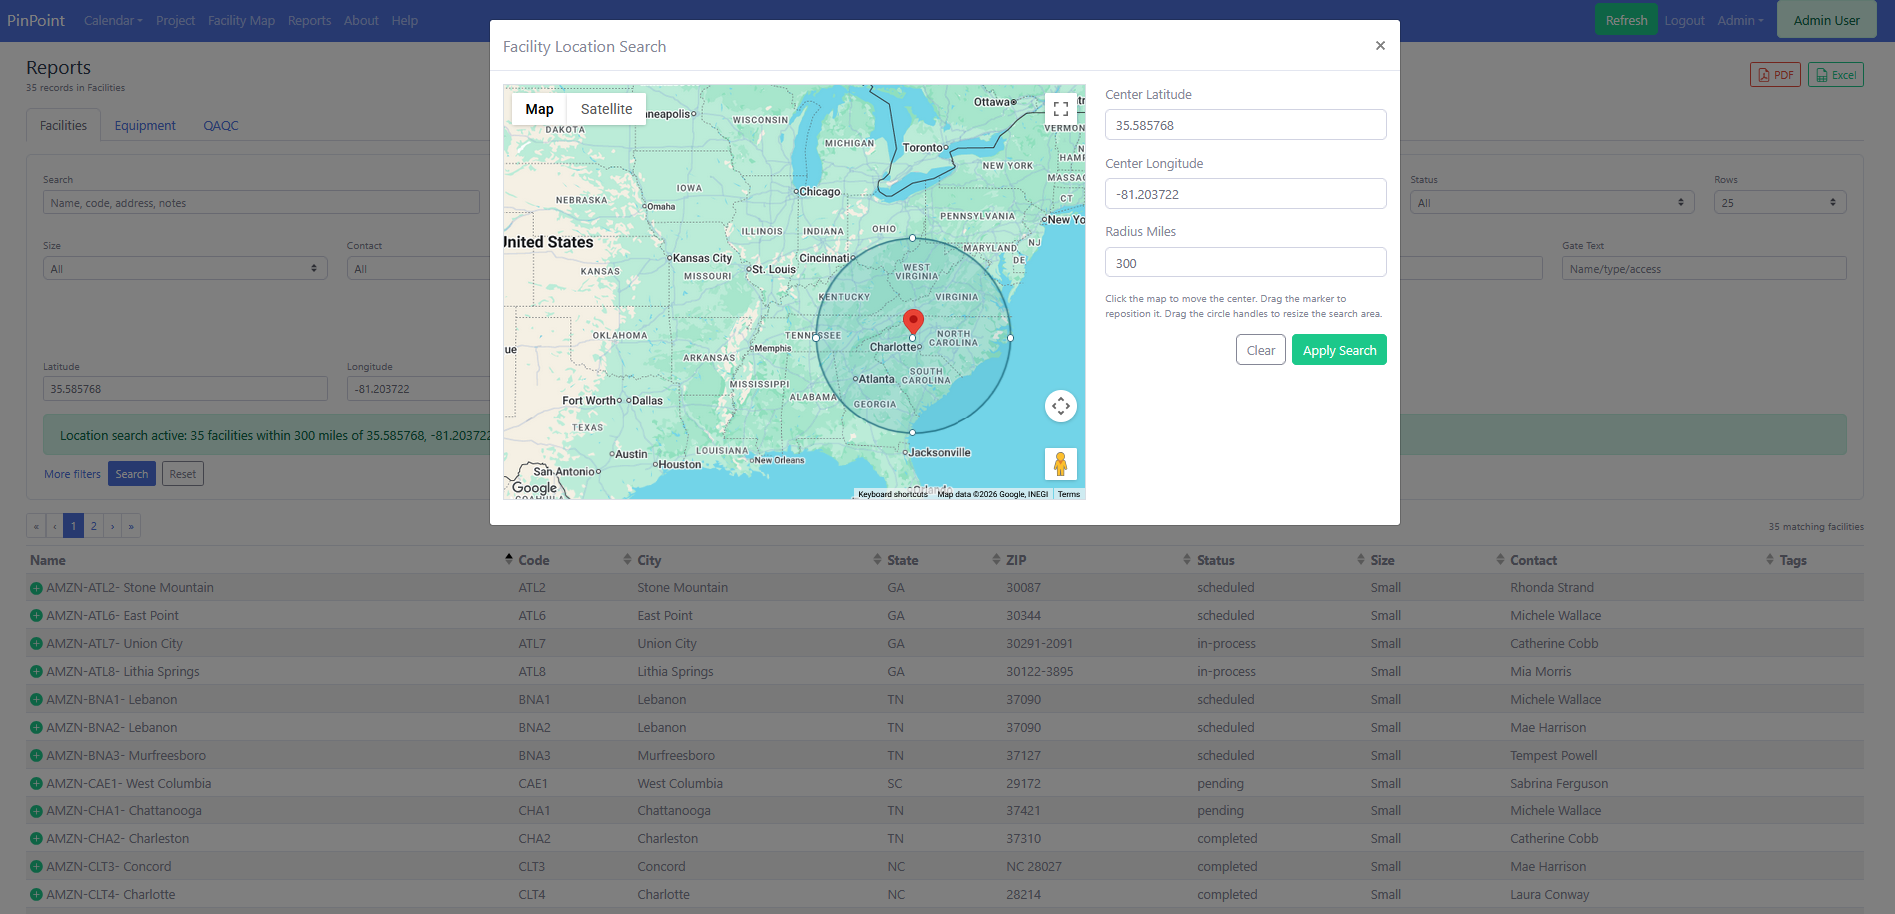Click the red center marker on the map

tap(913, 322)
